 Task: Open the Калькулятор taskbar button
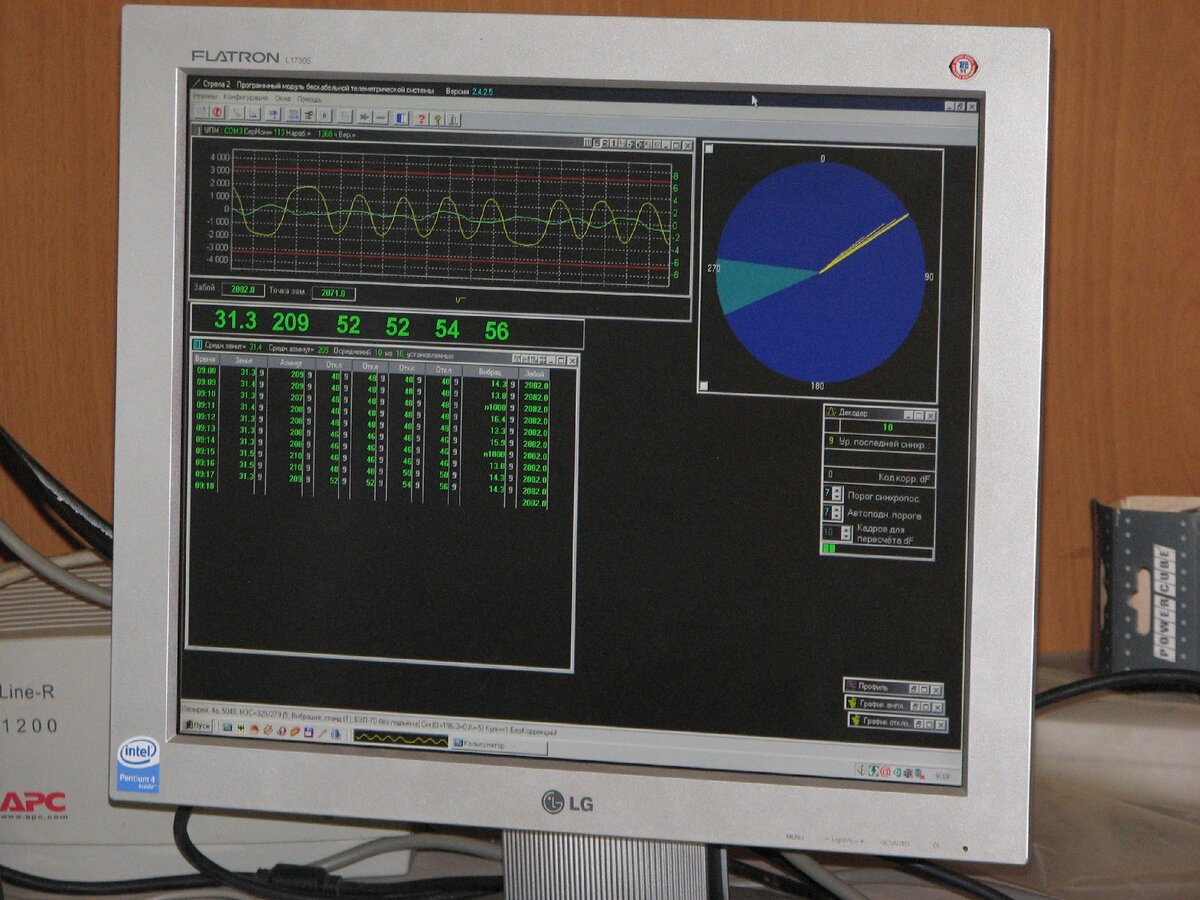[x=500, y=745]
